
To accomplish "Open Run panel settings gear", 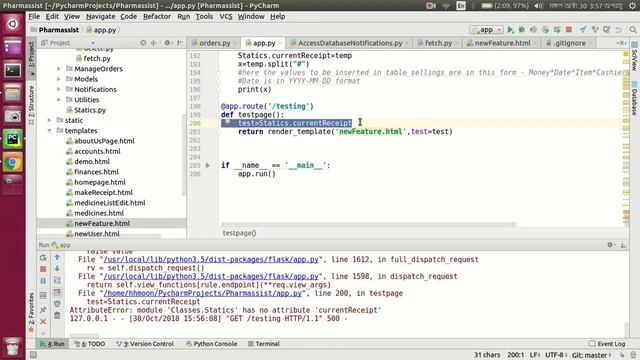I will pos(610,244).
